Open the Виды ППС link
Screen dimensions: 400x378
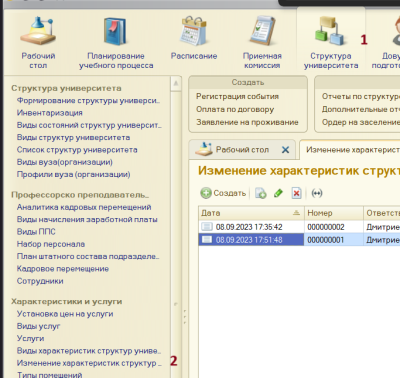[36, 232]
